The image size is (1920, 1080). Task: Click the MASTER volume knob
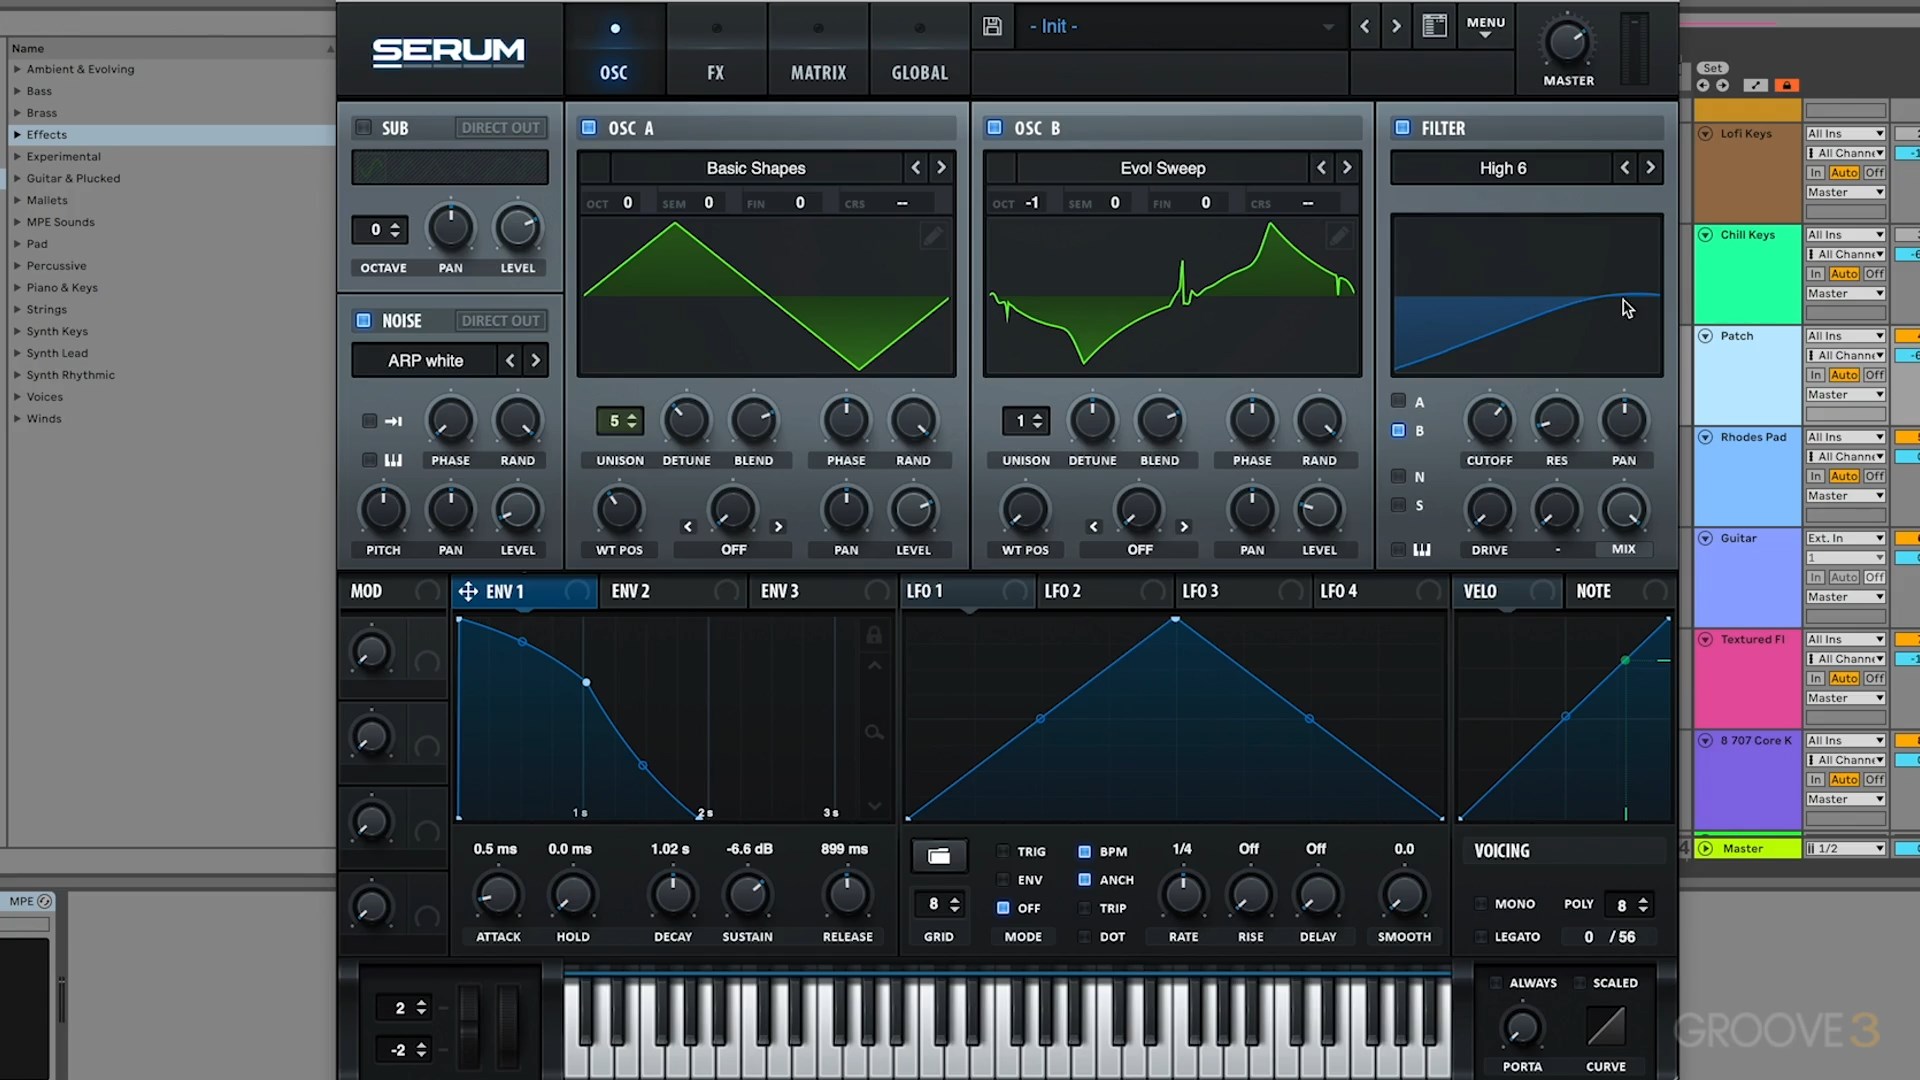[x=1566, y=43]
